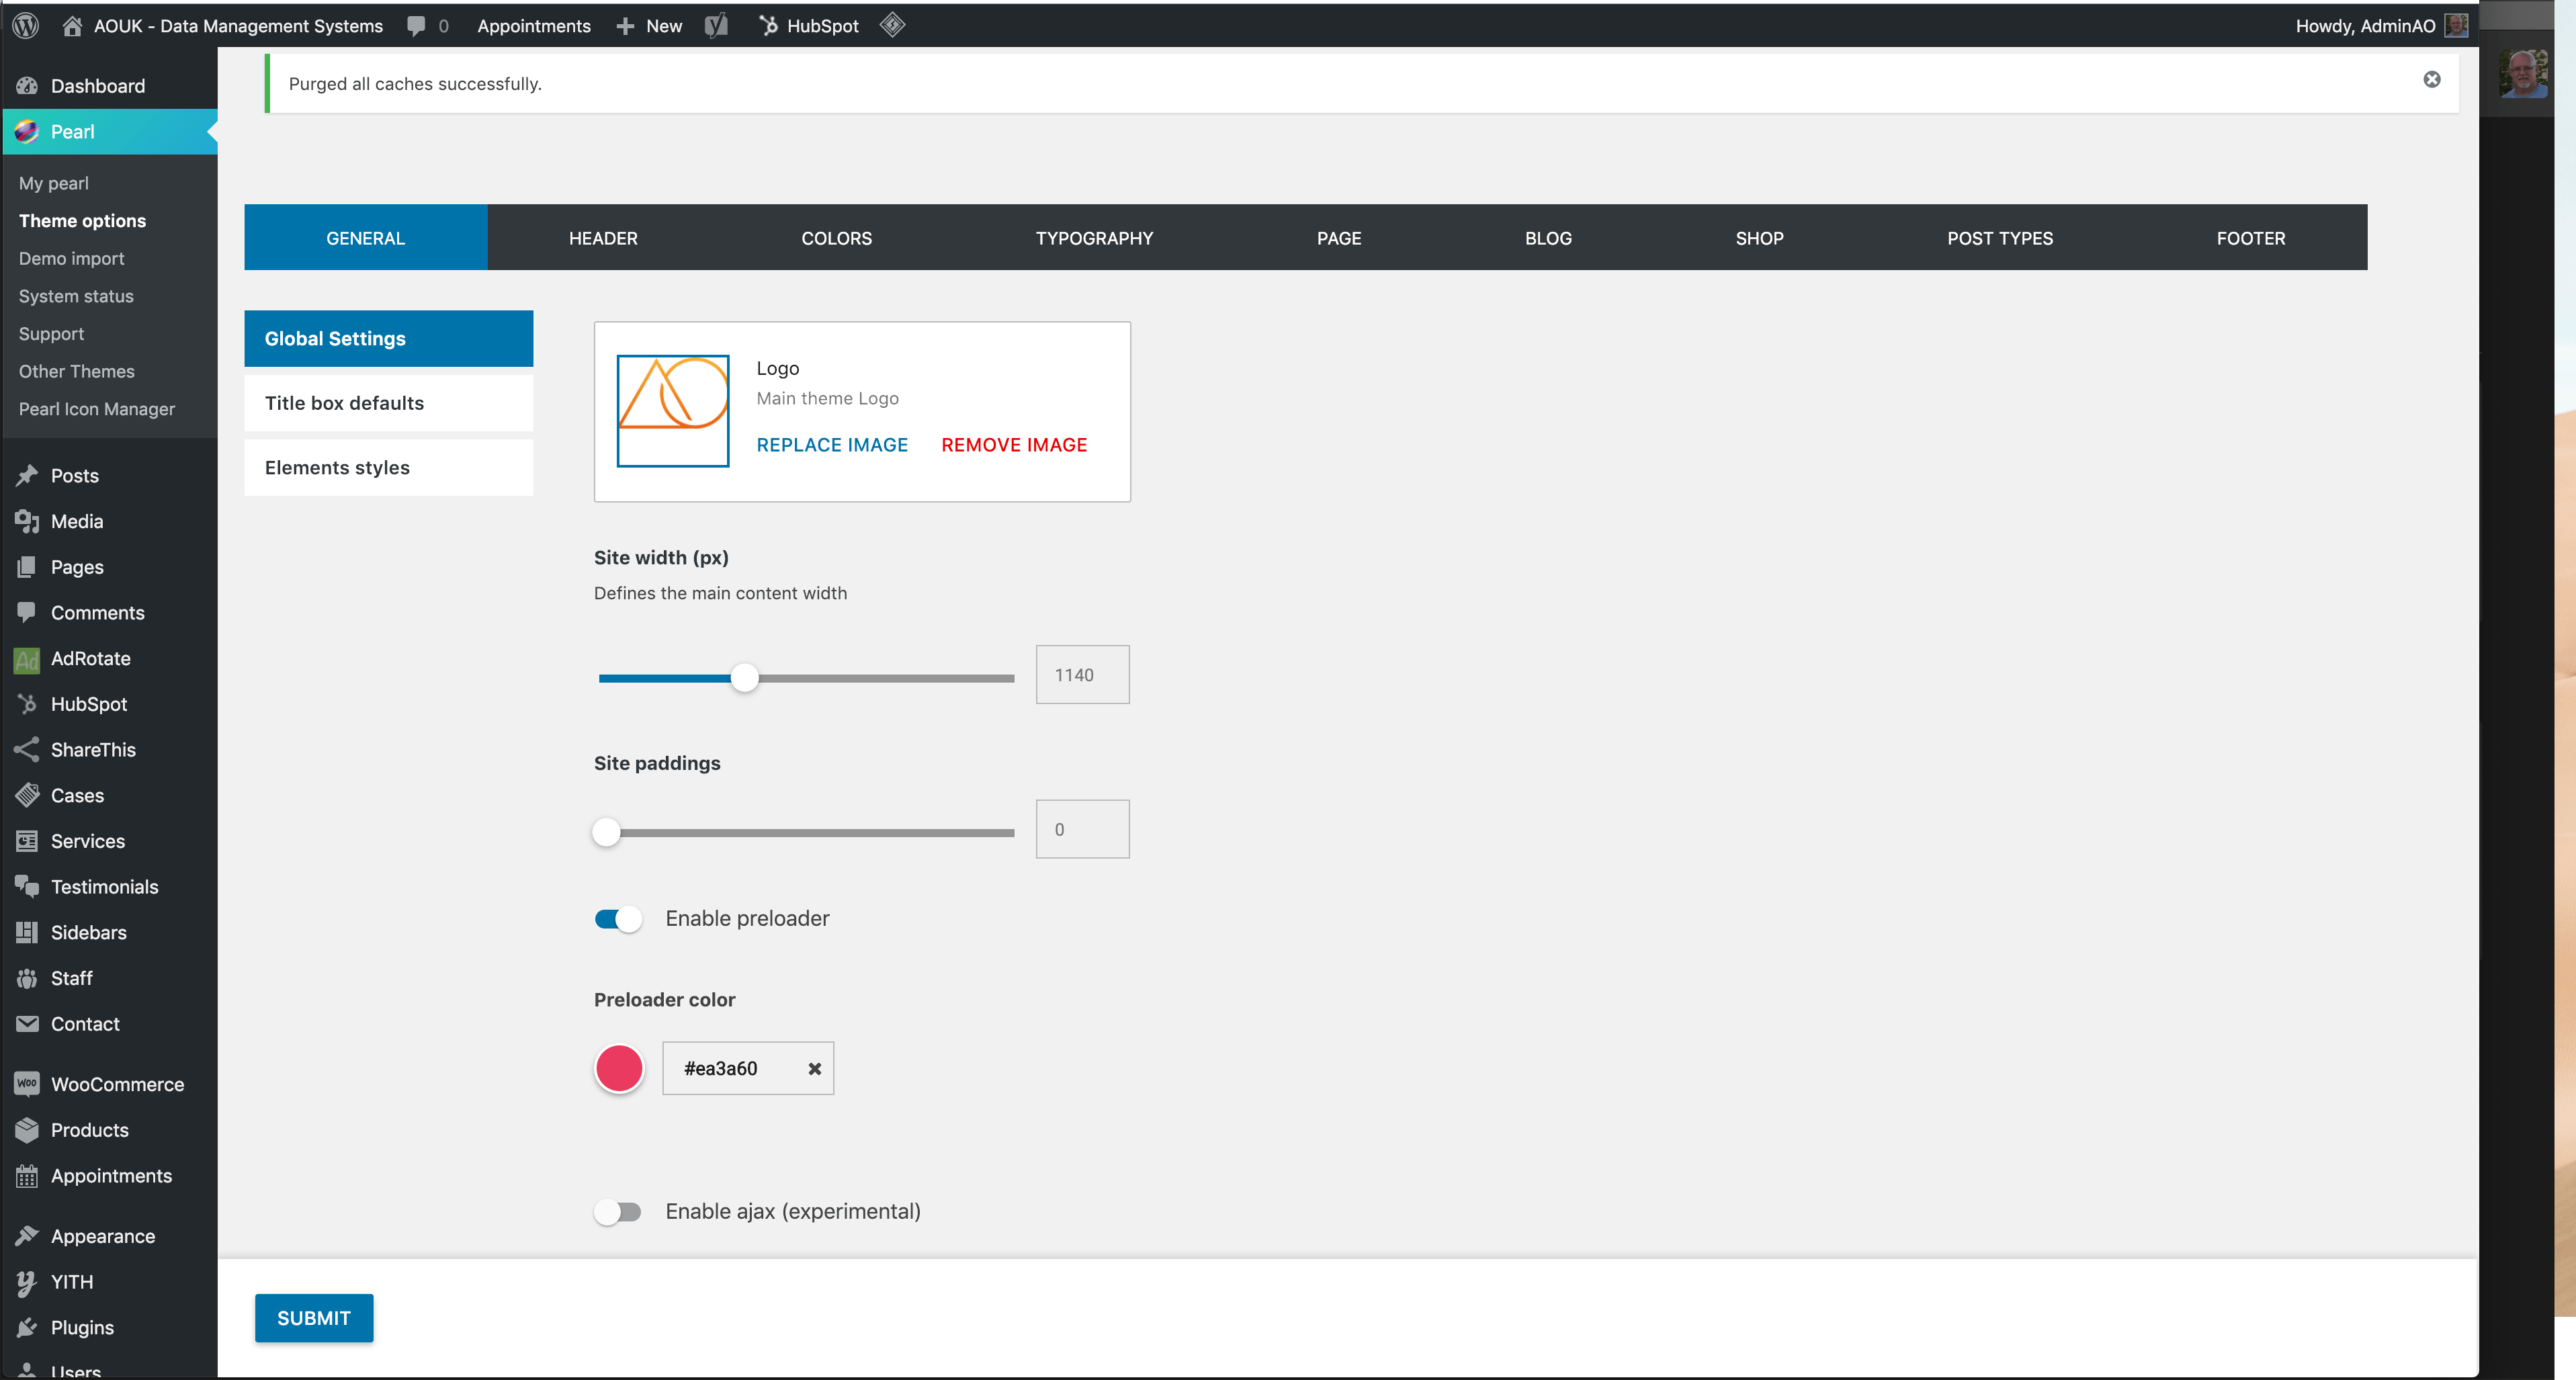Viewport: 2576px width, 1380px height.
Task: Open the New content dropdown
Action: 650,26
